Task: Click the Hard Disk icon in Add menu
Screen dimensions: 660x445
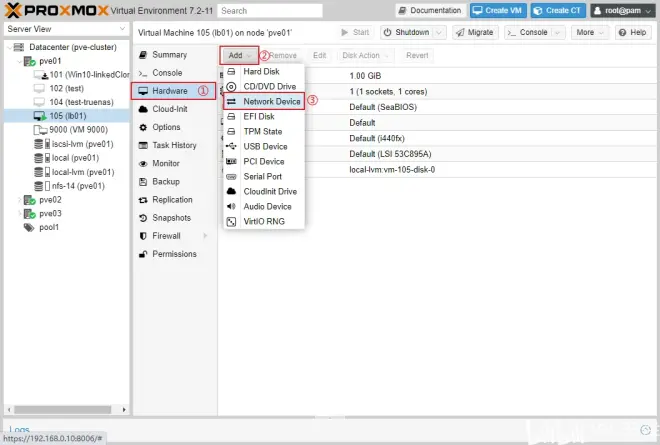Action: point(231,72)
